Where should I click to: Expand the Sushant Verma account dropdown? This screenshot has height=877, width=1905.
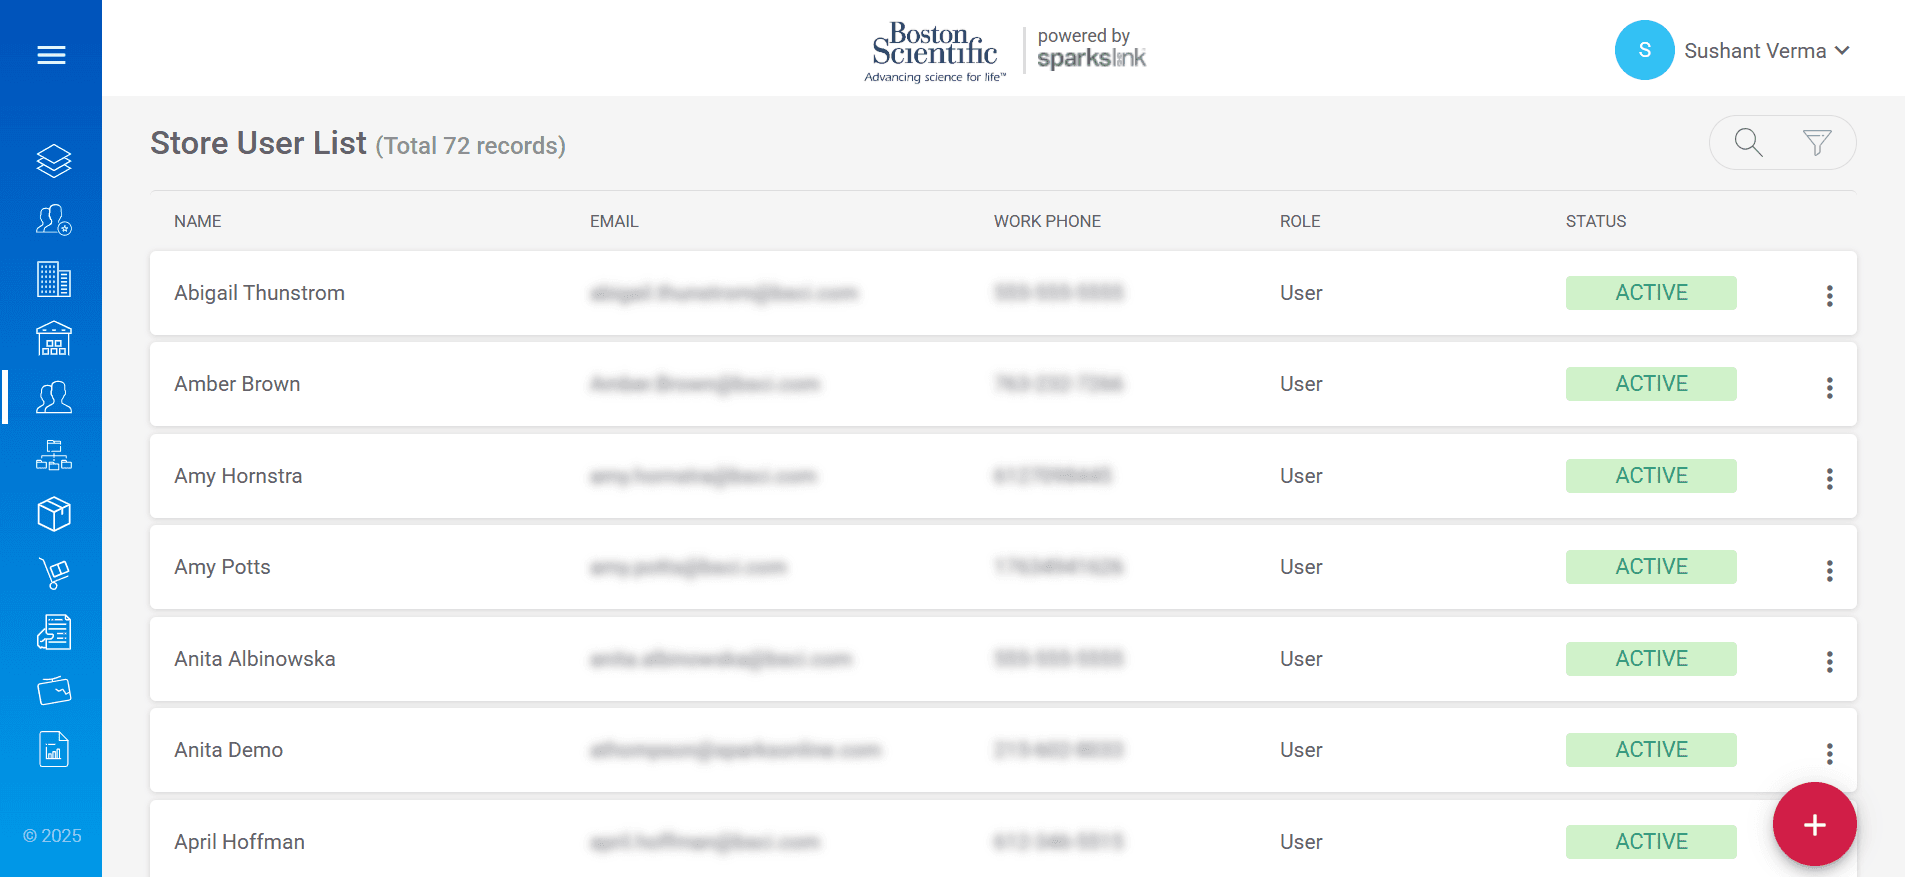pos(1766,50)
